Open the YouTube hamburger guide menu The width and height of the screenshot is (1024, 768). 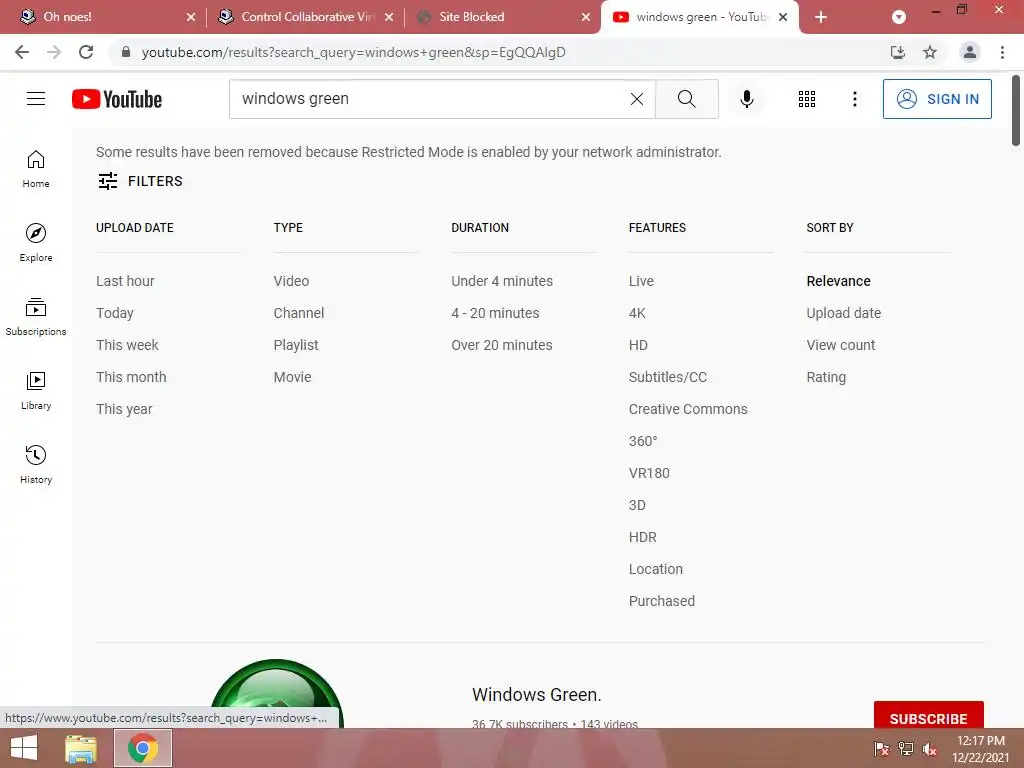click(x=36, y=99)
